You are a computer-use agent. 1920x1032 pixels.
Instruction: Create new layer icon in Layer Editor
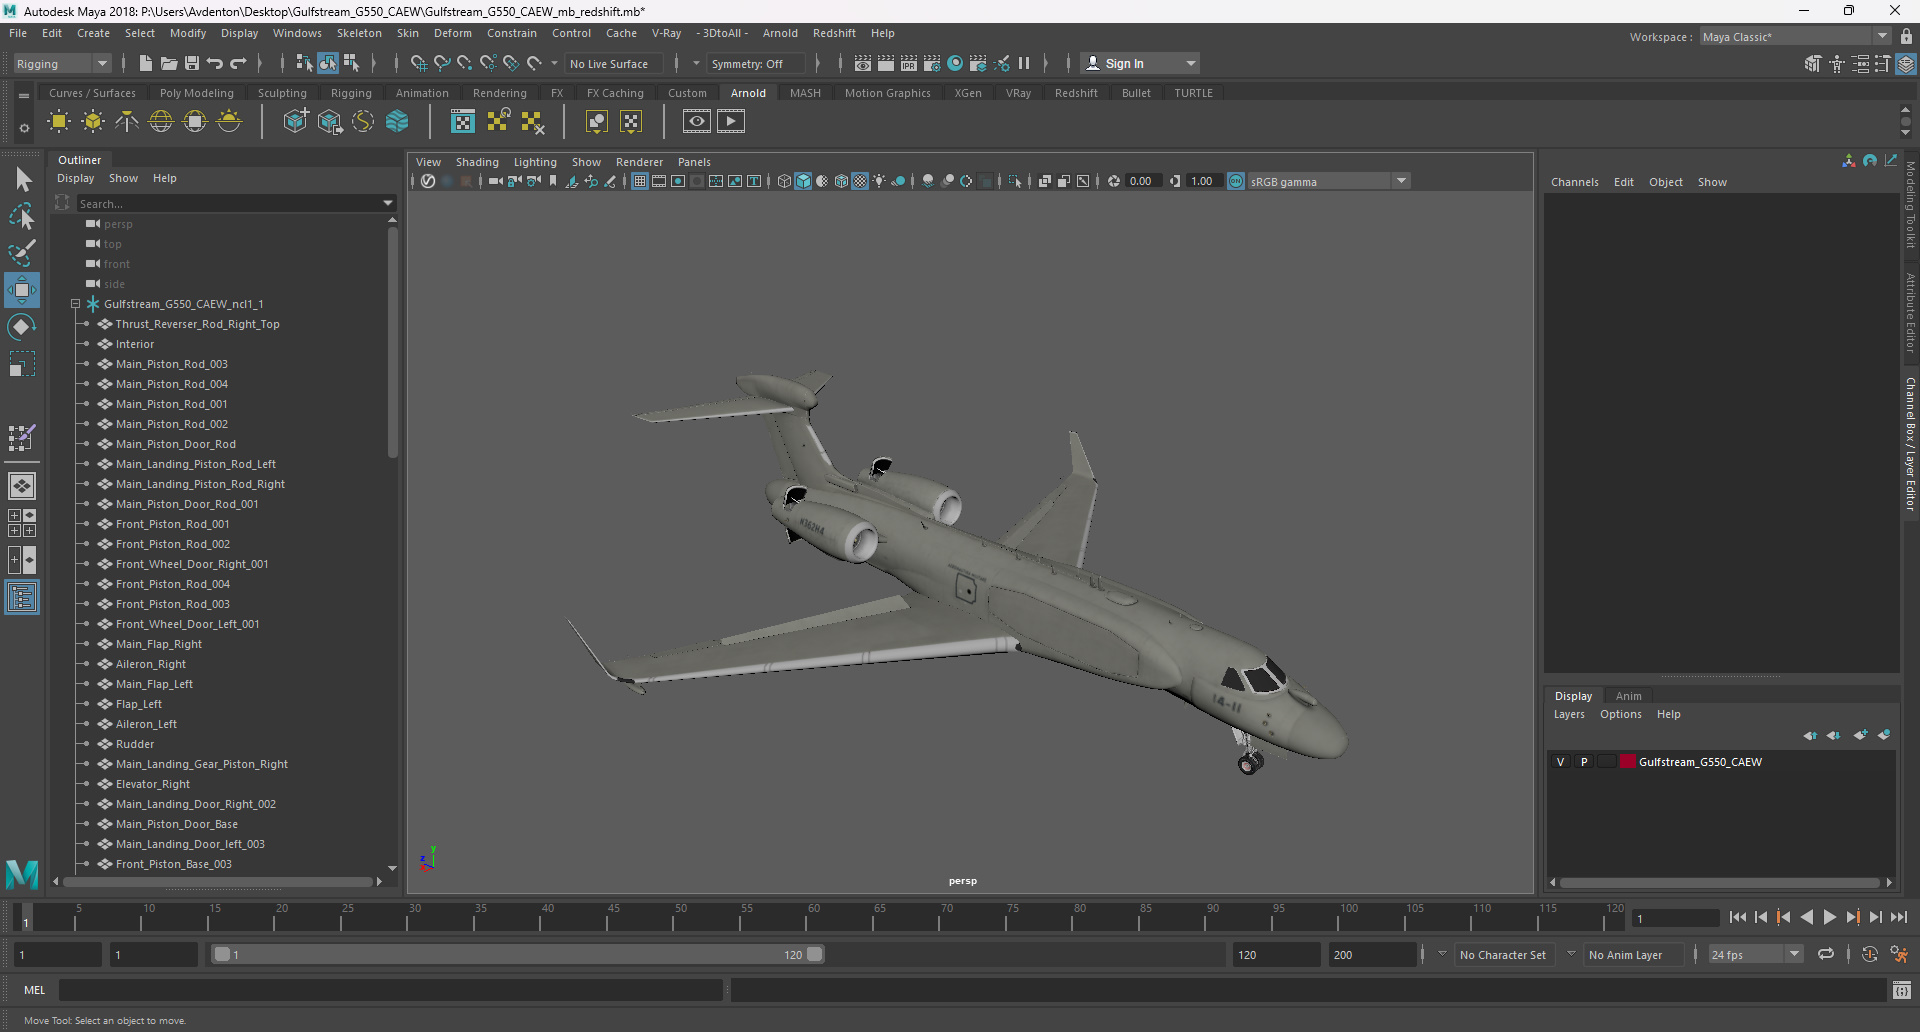coord(1860,735)
